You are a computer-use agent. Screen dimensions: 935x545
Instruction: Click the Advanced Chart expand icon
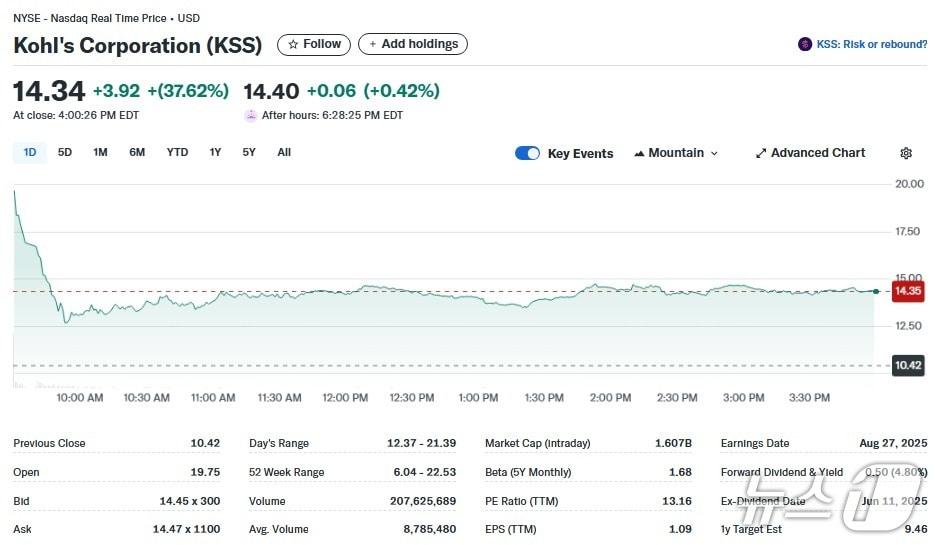[761, 153]
